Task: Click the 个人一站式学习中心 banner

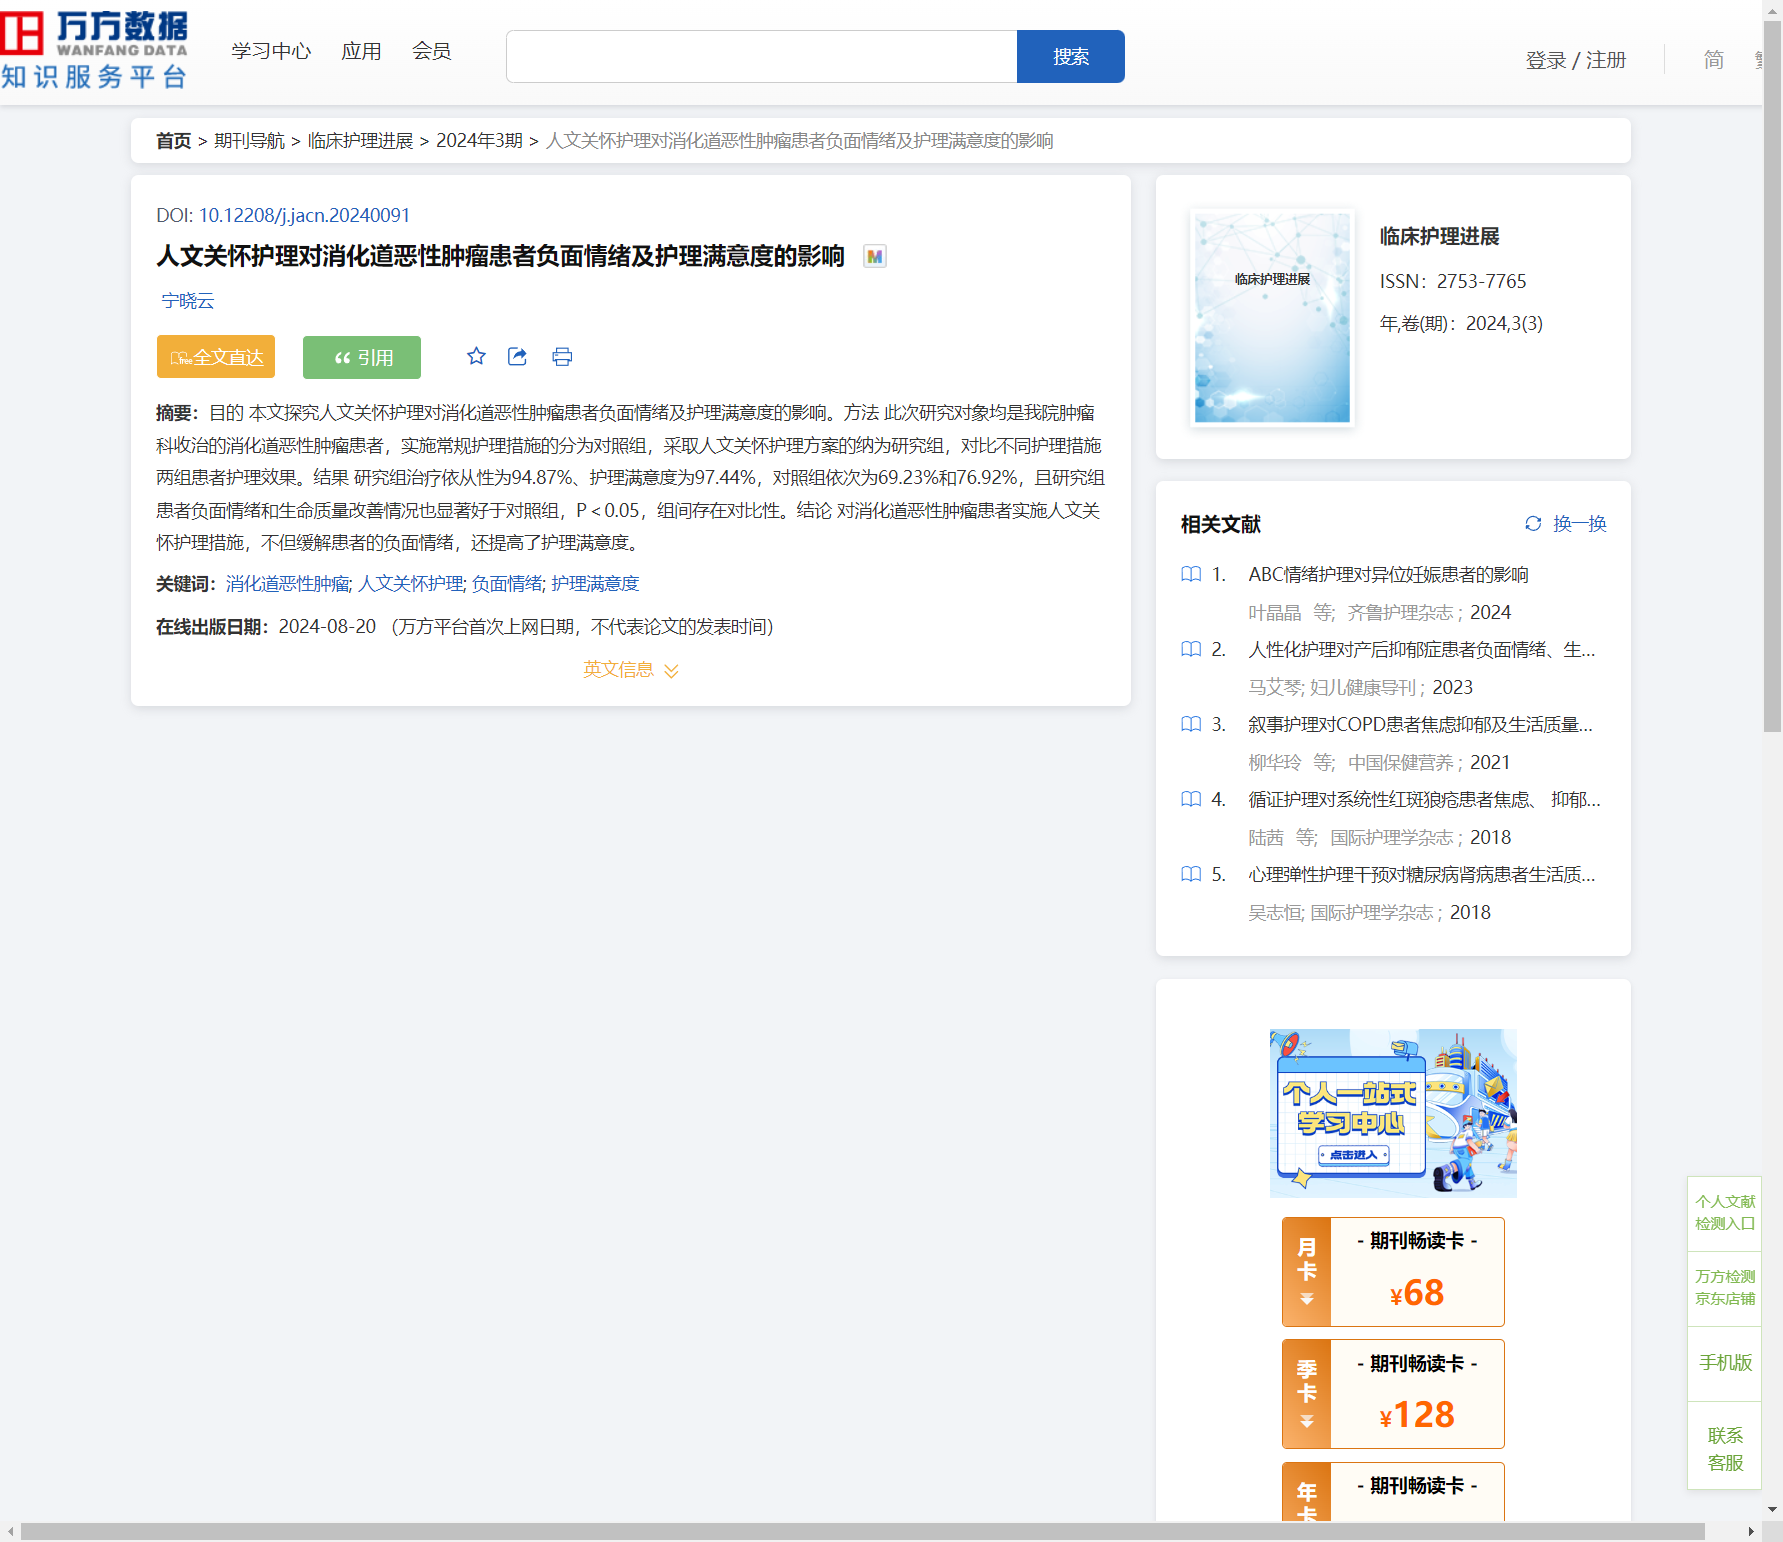Action: tap(1393, 1113)
